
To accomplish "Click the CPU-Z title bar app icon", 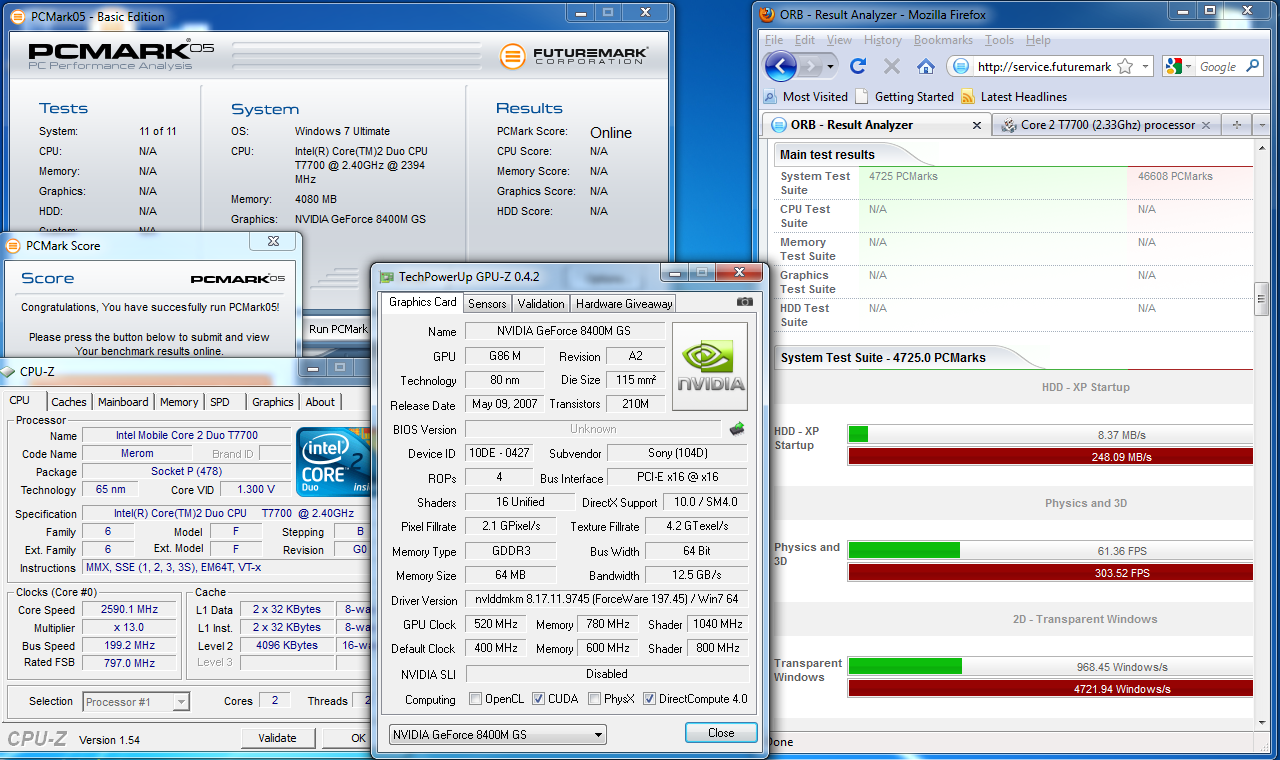I will [x=8, y=371].
